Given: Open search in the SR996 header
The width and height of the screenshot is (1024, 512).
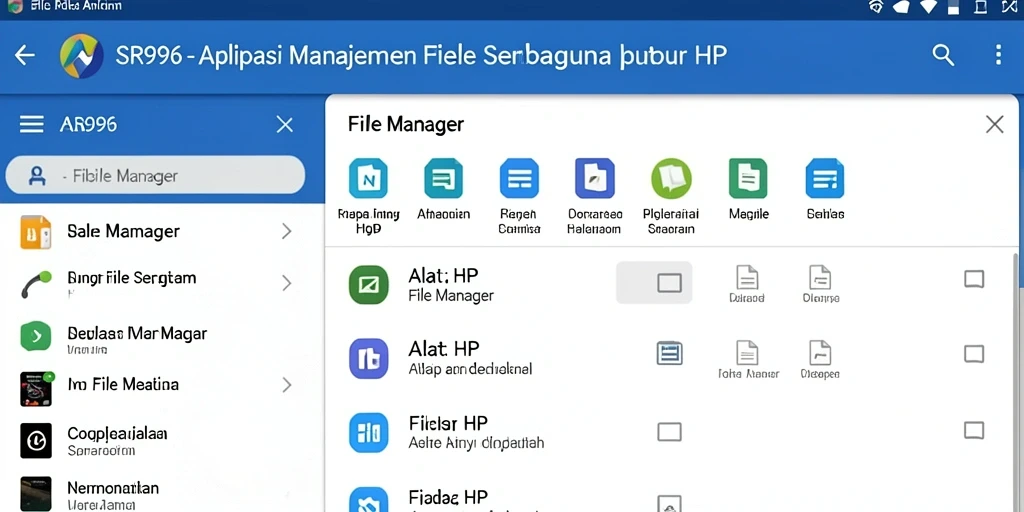Looking at the screenshot, I should 943,56.
